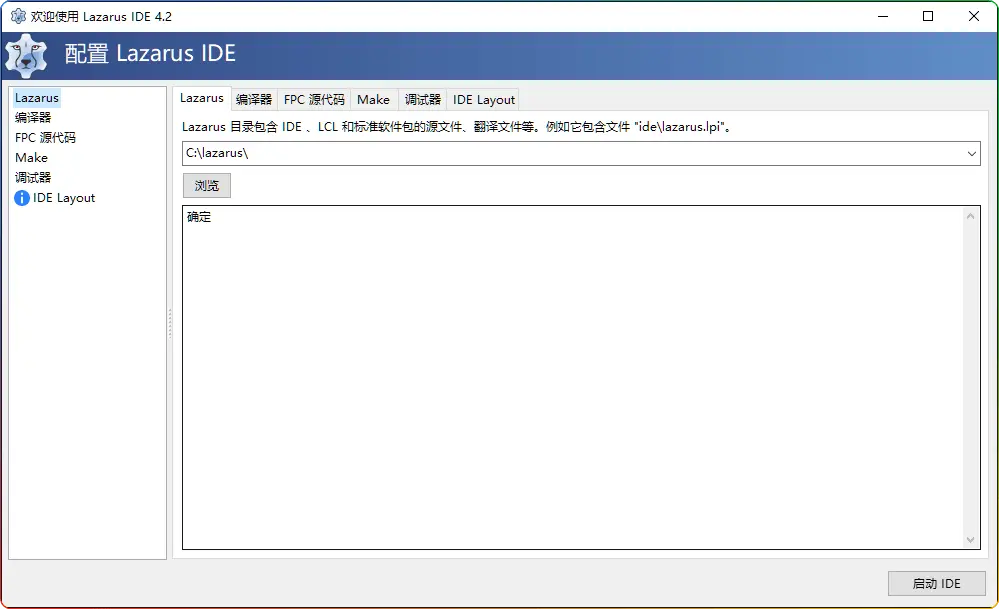Expand the Lazarus directory dropdown arrow
Viewport: 999px width, 609px height.
click(x=972, y=154)
